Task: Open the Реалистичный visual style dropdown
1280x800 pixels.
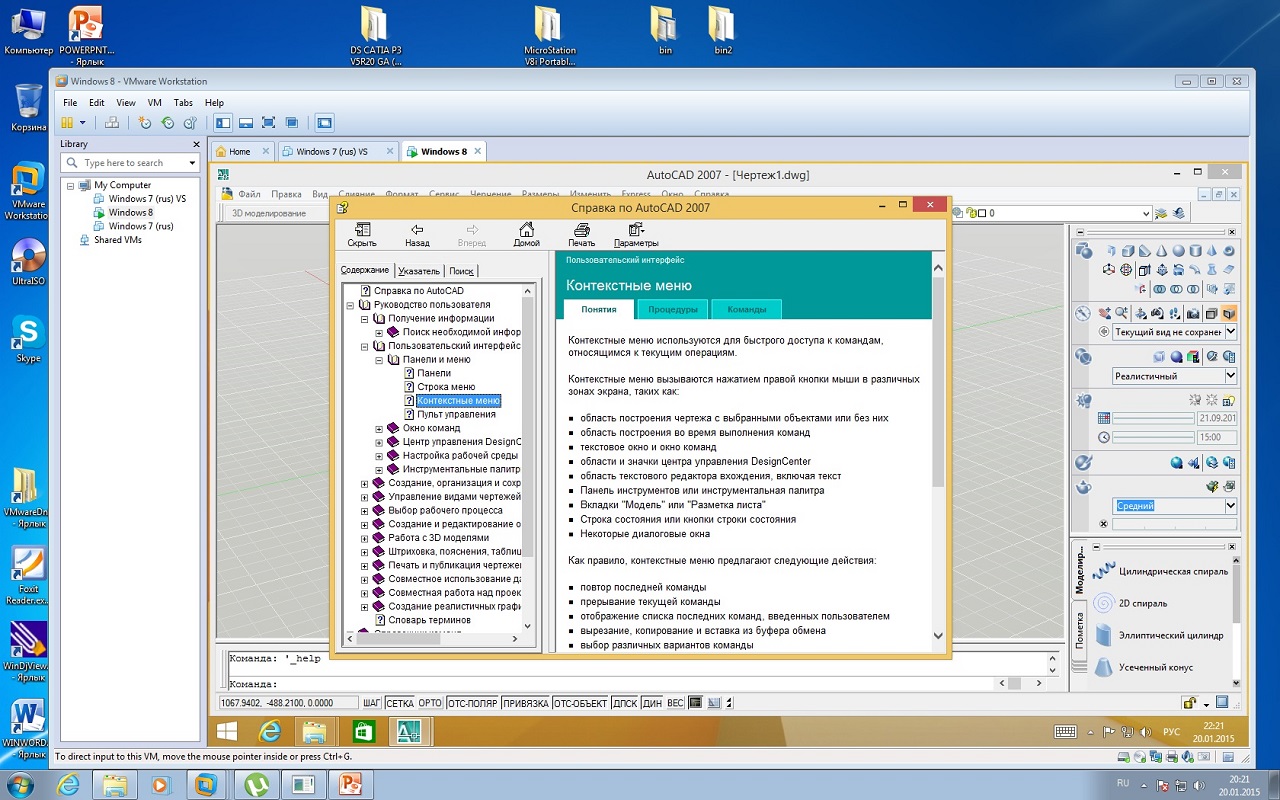Action: 1229,376
